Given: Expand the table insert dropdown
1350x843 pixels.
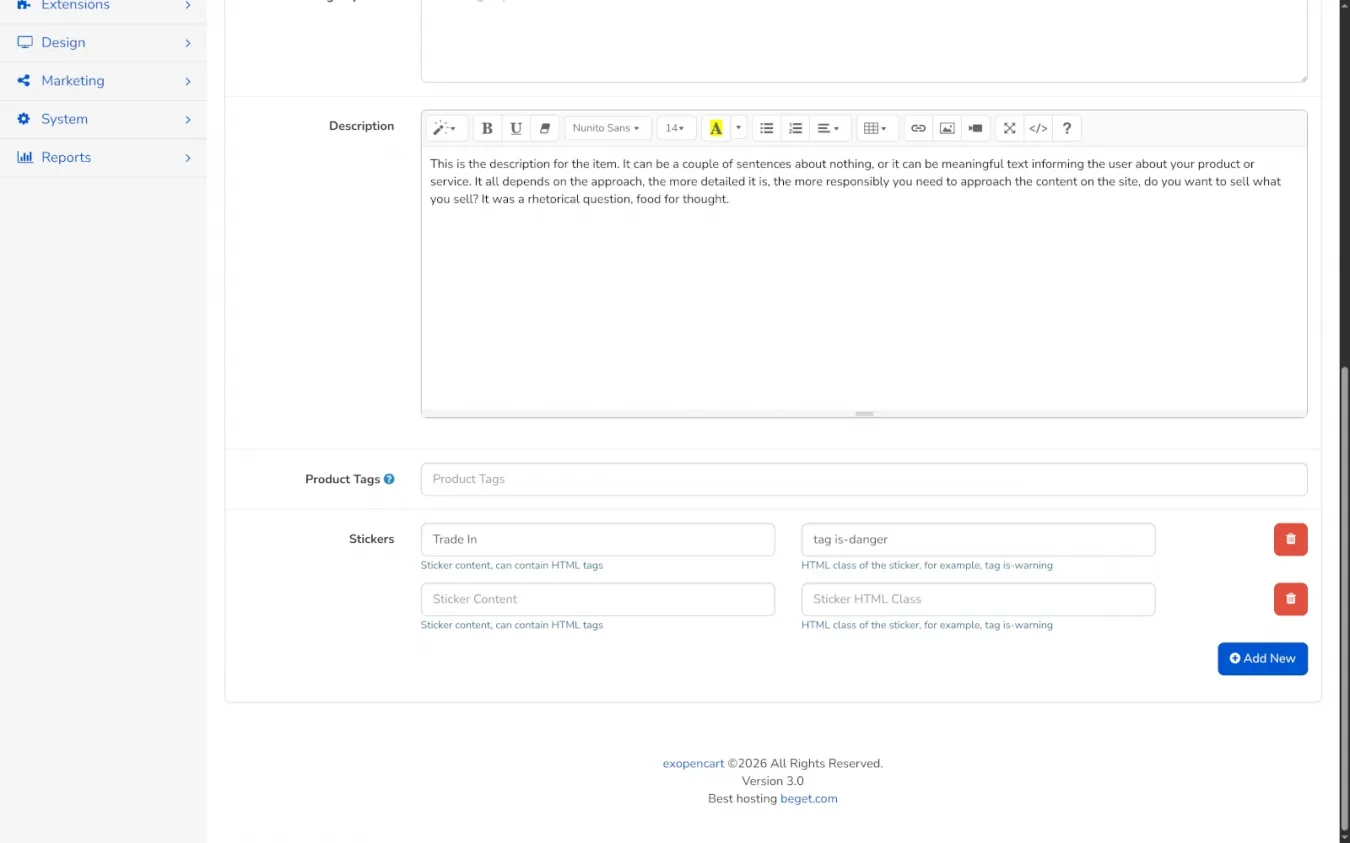Looking at the screenshot, I should coord(875,128).
